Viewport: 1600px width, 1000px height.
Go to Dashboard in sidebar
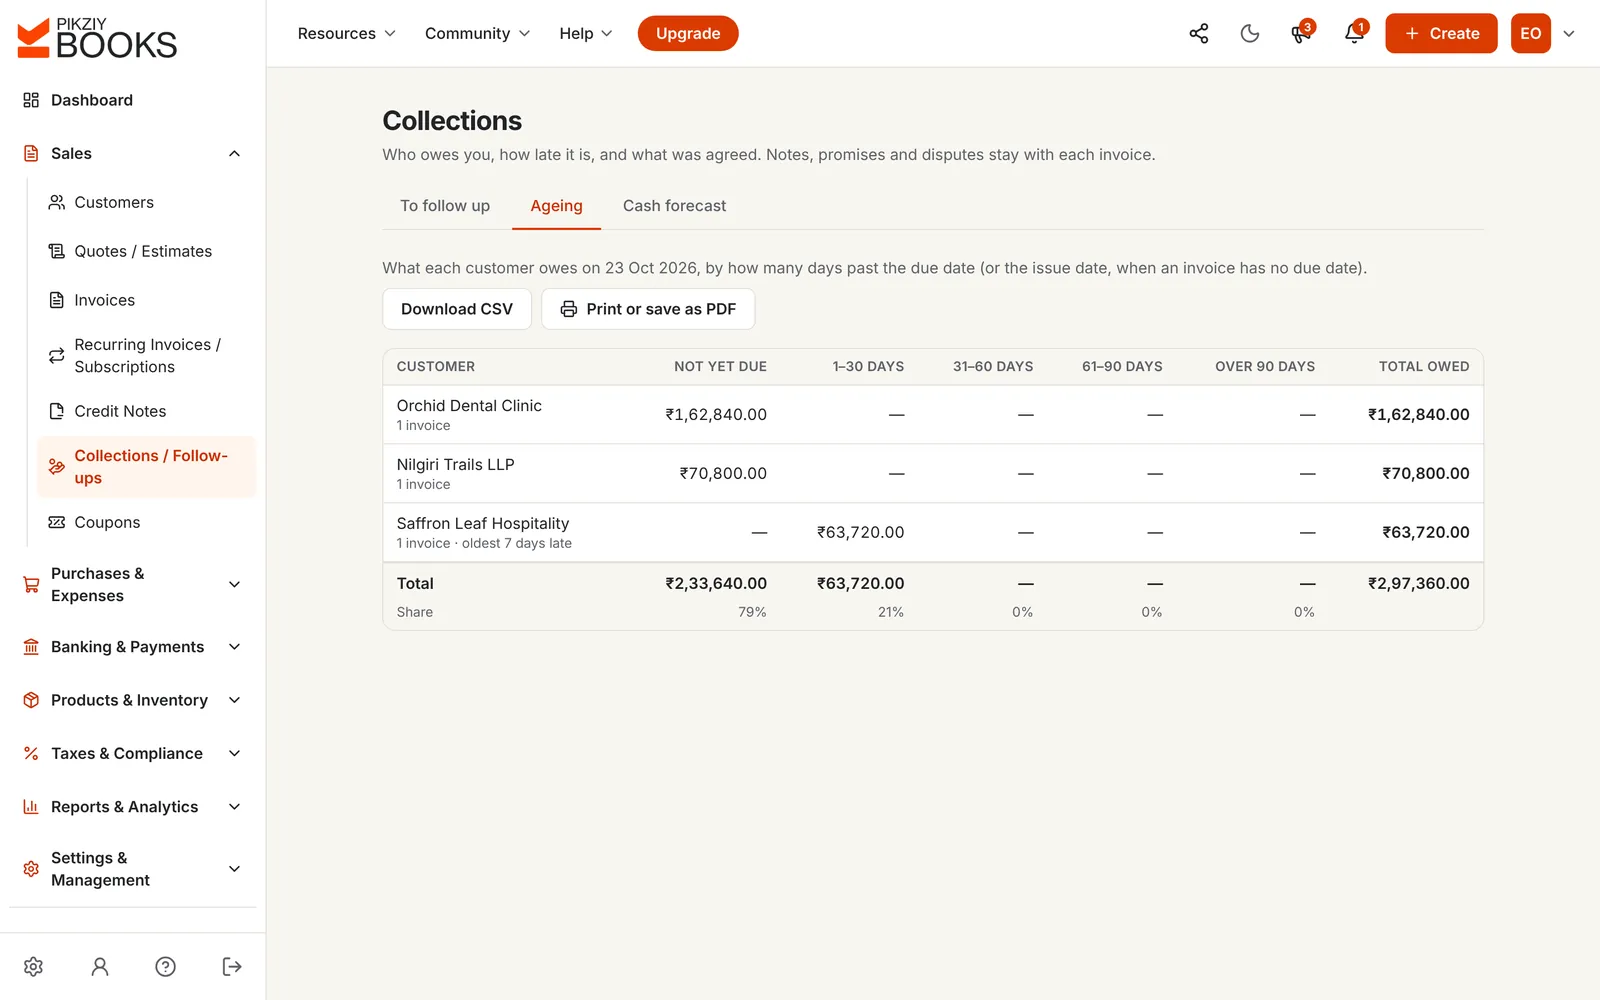pos(132,100)
